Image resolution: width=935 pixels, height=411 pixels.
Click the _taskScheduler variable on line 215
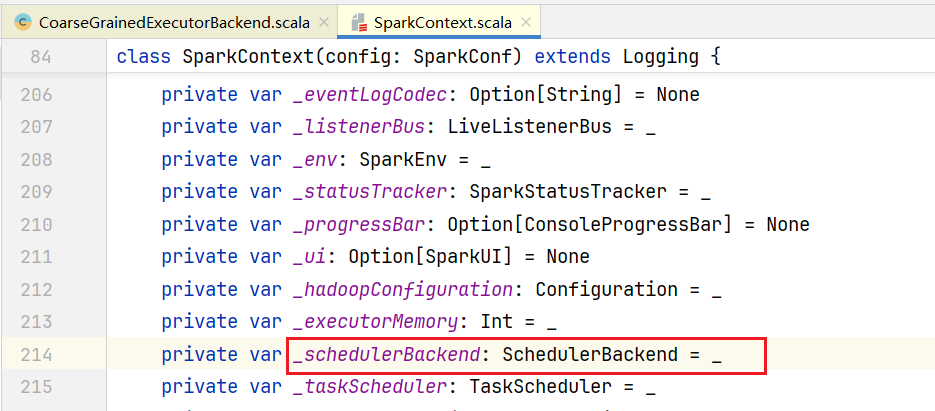pyautogui.click(x=370, y=387)
